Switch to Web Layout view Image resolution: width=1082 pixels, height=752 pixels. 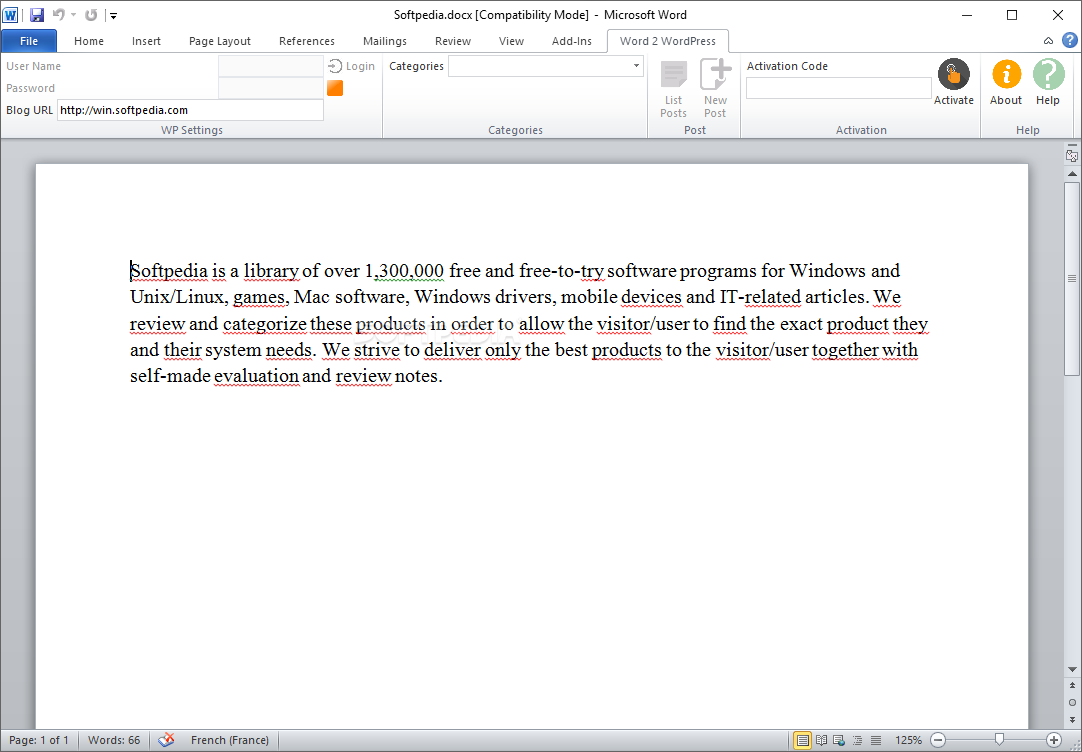839,740
